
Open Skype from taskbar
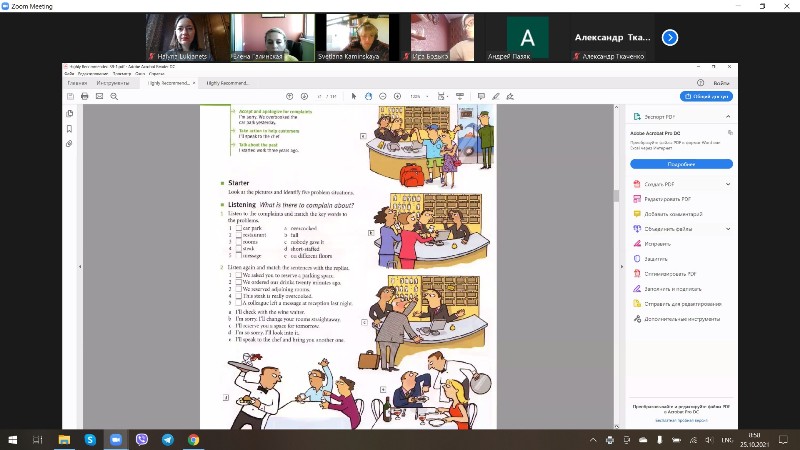pos(90,439)
